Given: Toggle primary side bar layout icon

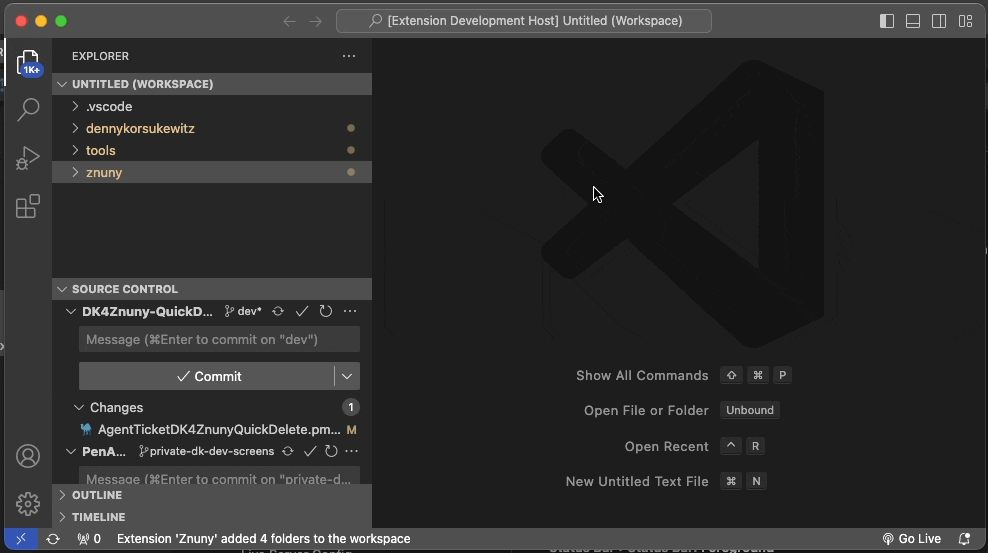Looking at the screenshot, I should 887,21.
